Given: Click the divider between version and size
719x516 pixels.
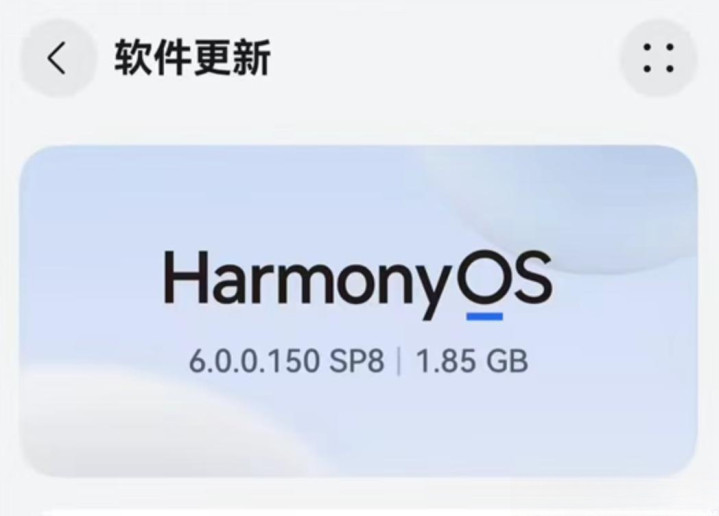Looking at the screenshot, I should pos(399,361).
